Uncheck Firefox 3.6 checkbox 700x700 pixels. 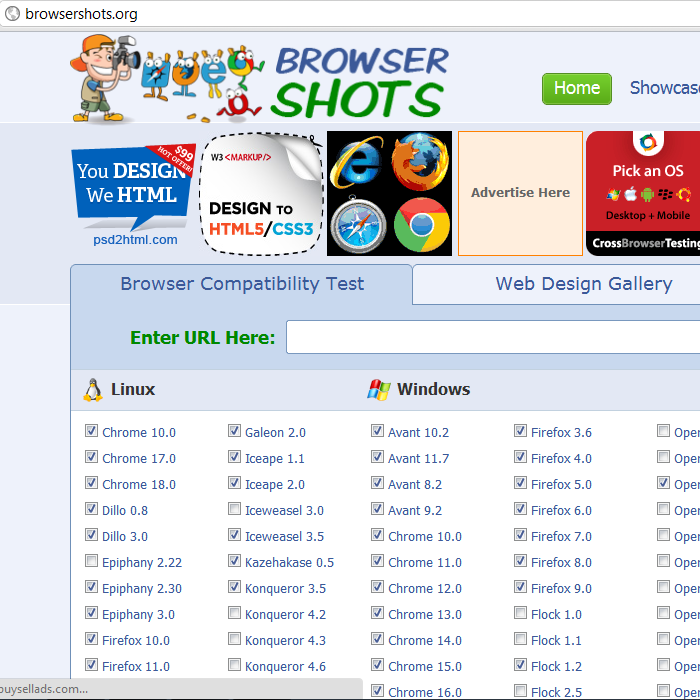520,431
